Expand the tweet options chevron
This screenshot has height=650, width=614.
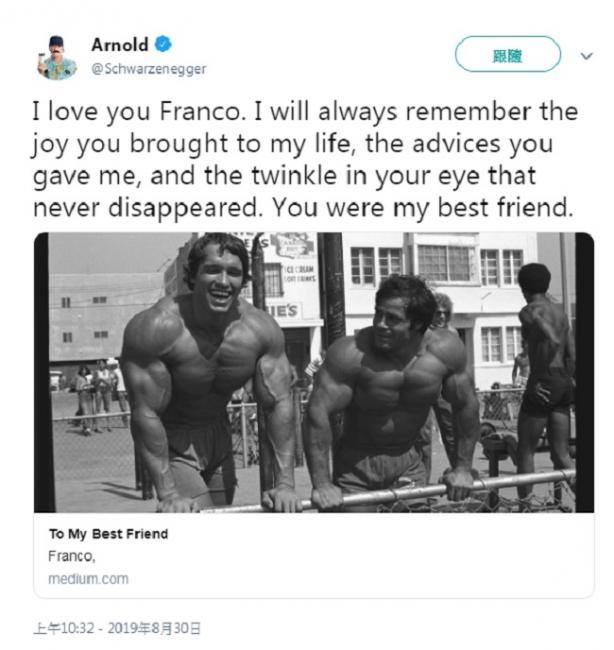[x=586, y=56]
